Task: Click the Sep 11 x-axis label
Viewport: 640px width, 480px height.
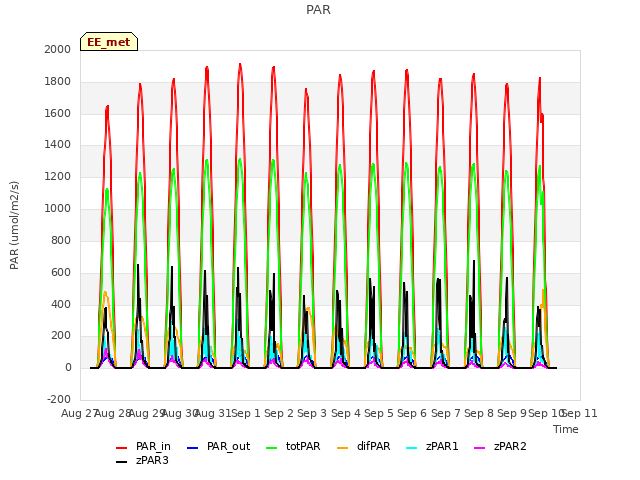Action: 580,413
